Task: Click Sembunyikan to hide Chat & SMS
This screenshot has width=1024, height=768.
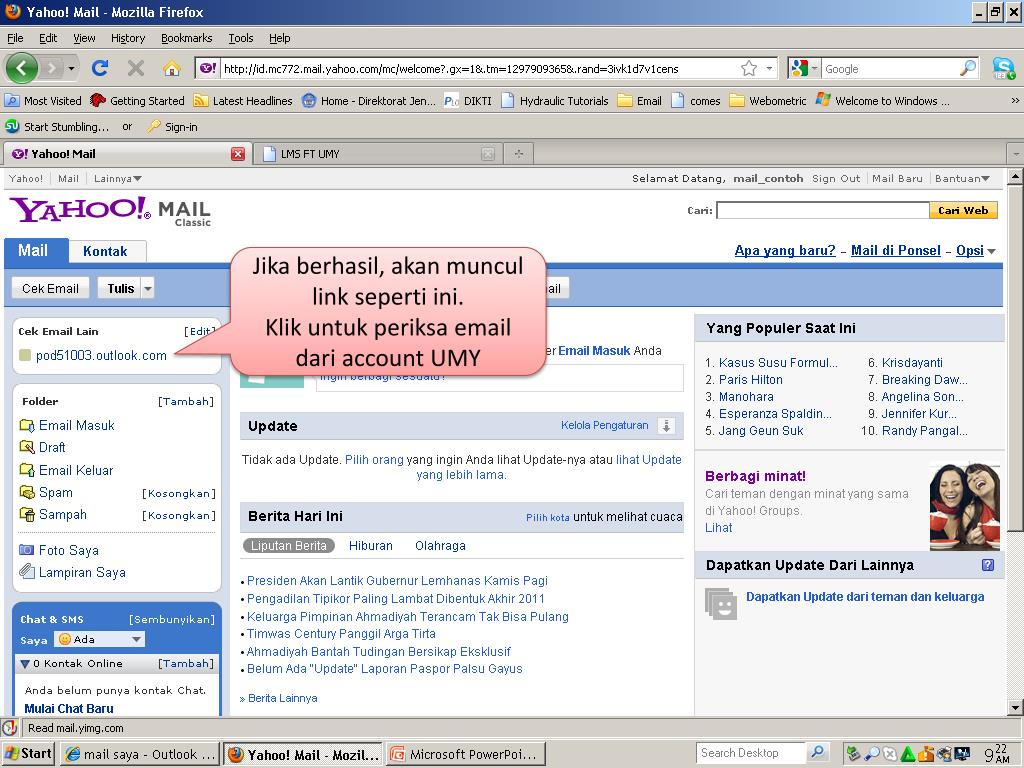Action: tap(172, 619)
